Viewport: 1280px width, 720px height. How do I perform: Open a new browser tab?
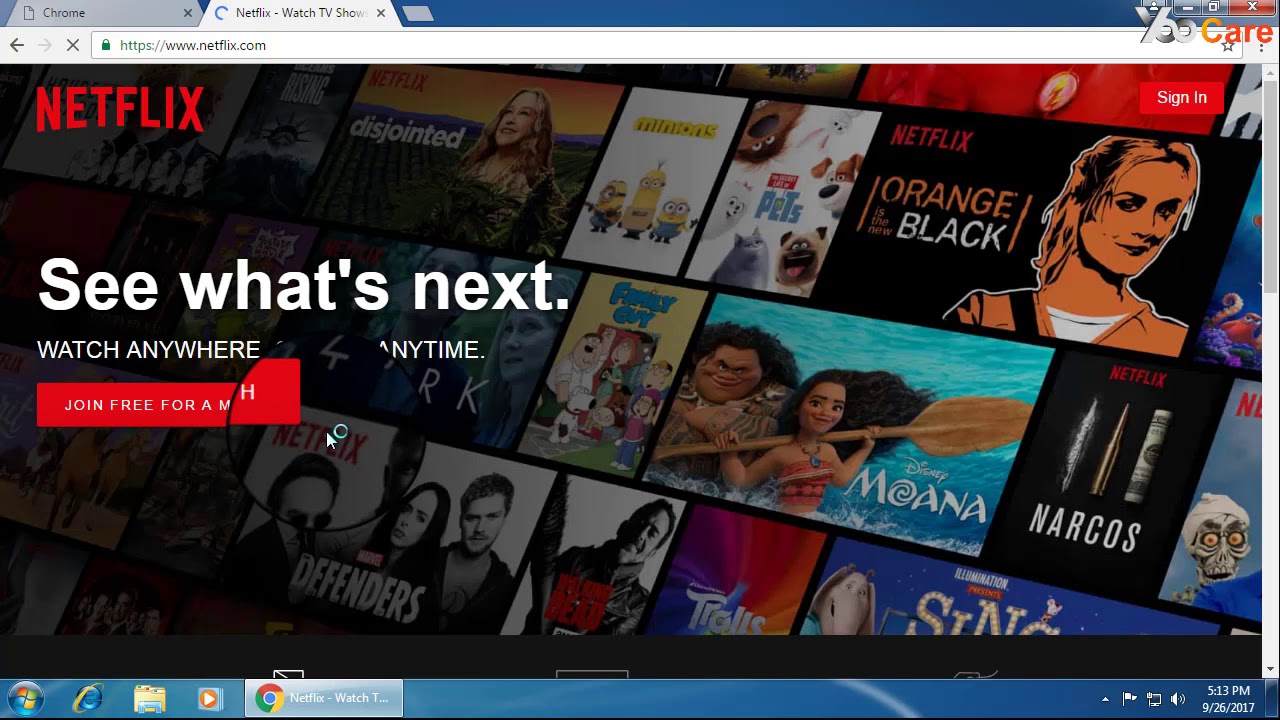point(417,13)
